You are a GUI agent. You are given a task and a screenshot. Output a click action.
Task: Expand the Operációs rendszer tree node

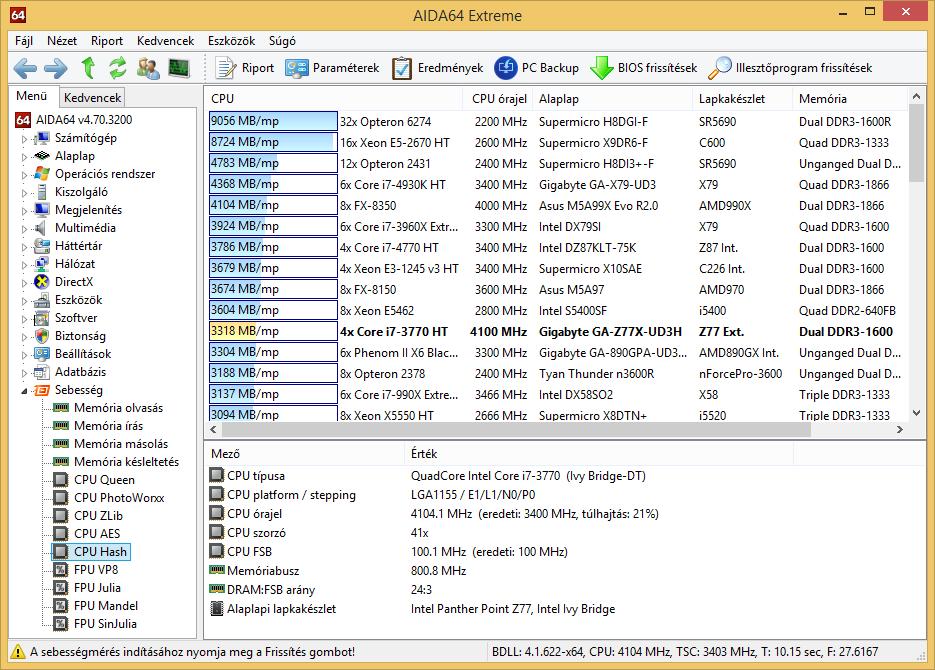24,175
